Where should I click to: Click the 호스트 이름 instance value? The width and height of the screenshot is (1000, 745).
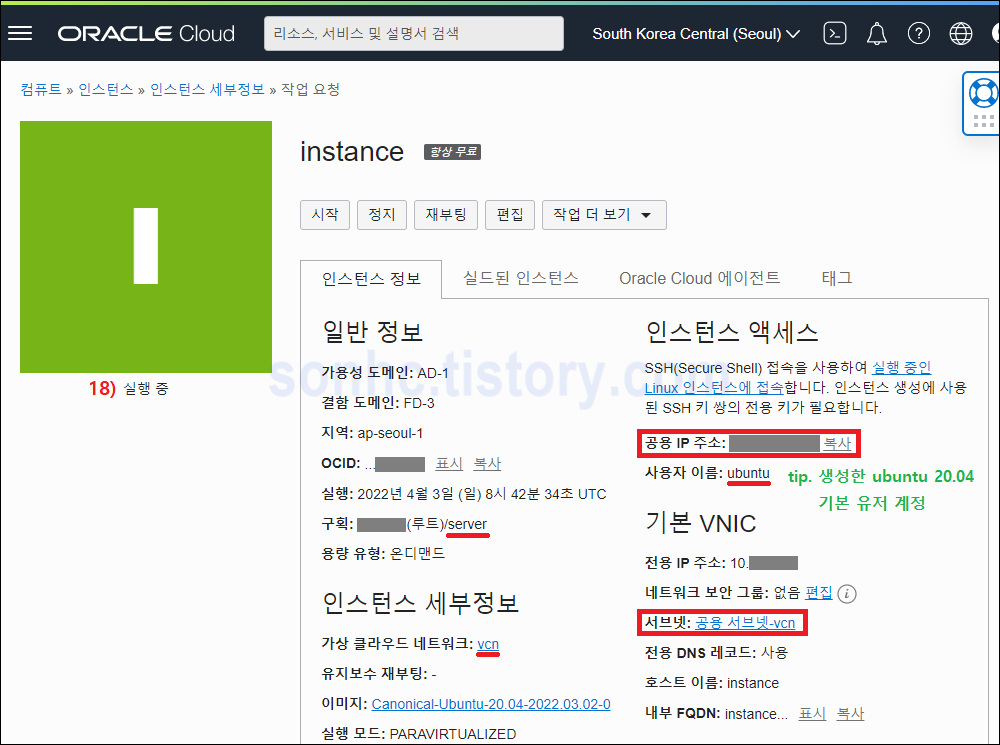click(753, 683)
